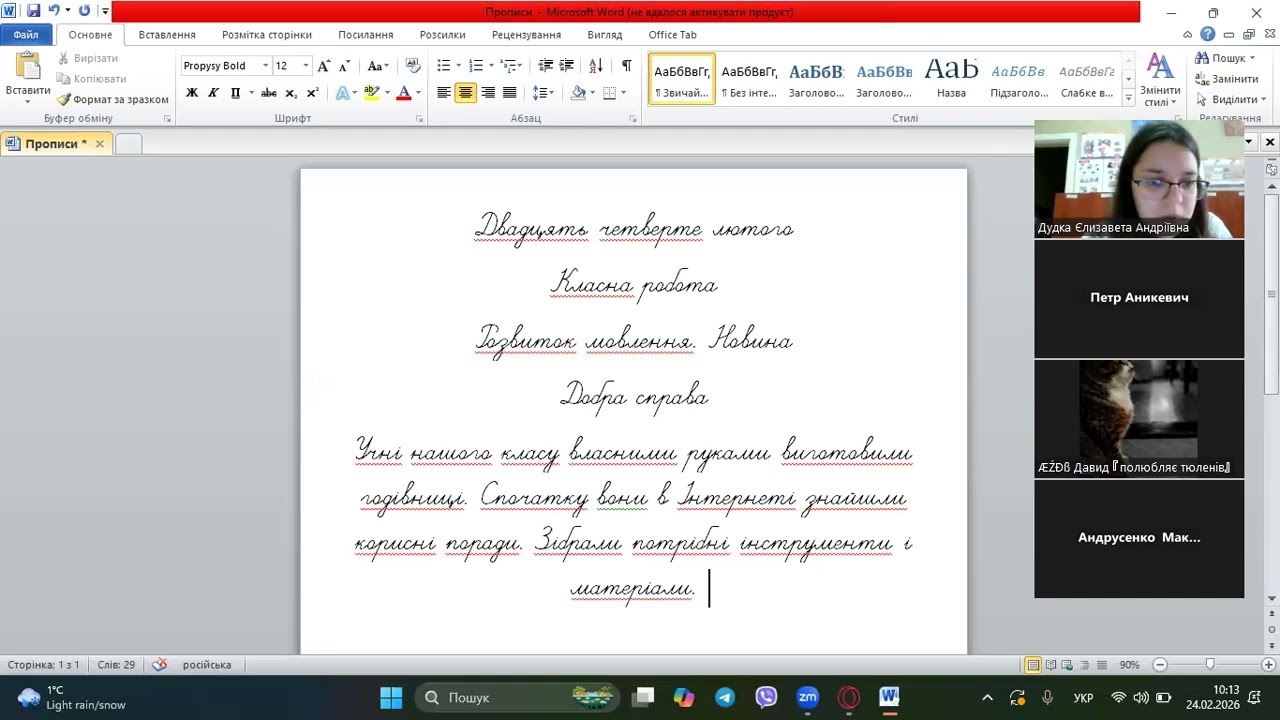1280x720 pixels.
Task: Switch to the Office Tab ribbon tab
Action: click(672, 34)
